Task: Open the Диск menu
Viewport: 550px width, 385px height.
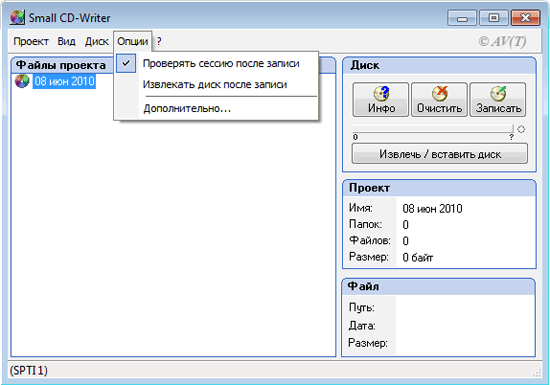Action: coord(96,41)
